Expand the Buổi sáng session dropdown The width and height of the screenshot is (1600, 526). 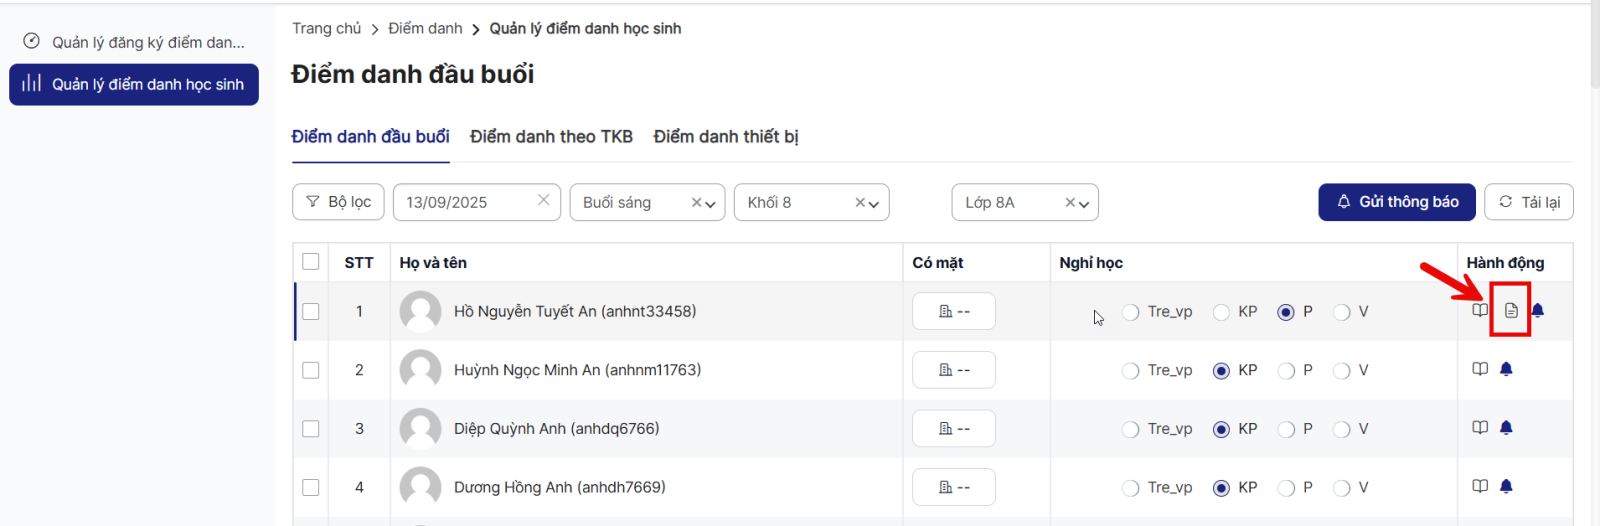pos(710,204)
